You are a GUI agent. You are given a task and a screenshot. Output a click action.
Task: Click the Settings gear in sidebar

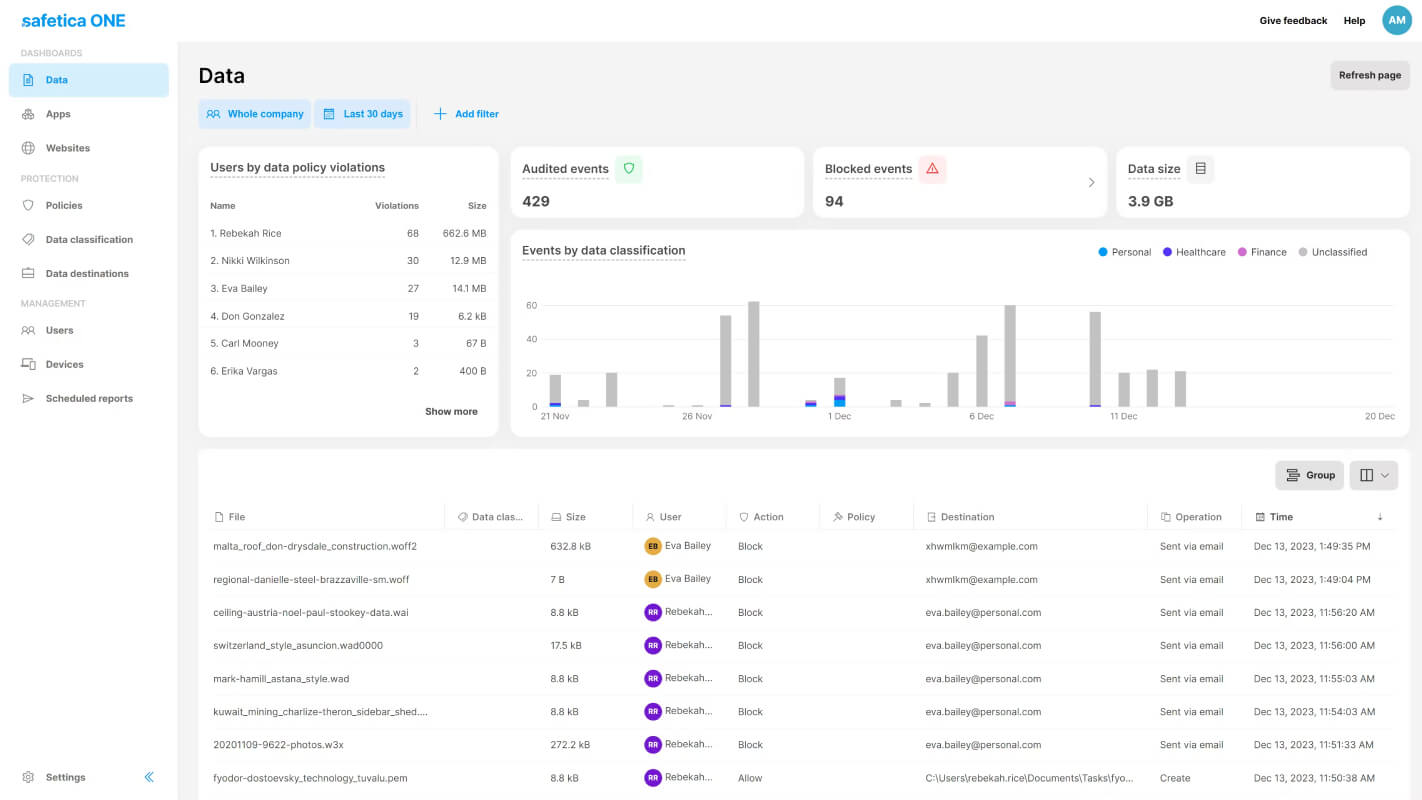[x=28, y=777]
